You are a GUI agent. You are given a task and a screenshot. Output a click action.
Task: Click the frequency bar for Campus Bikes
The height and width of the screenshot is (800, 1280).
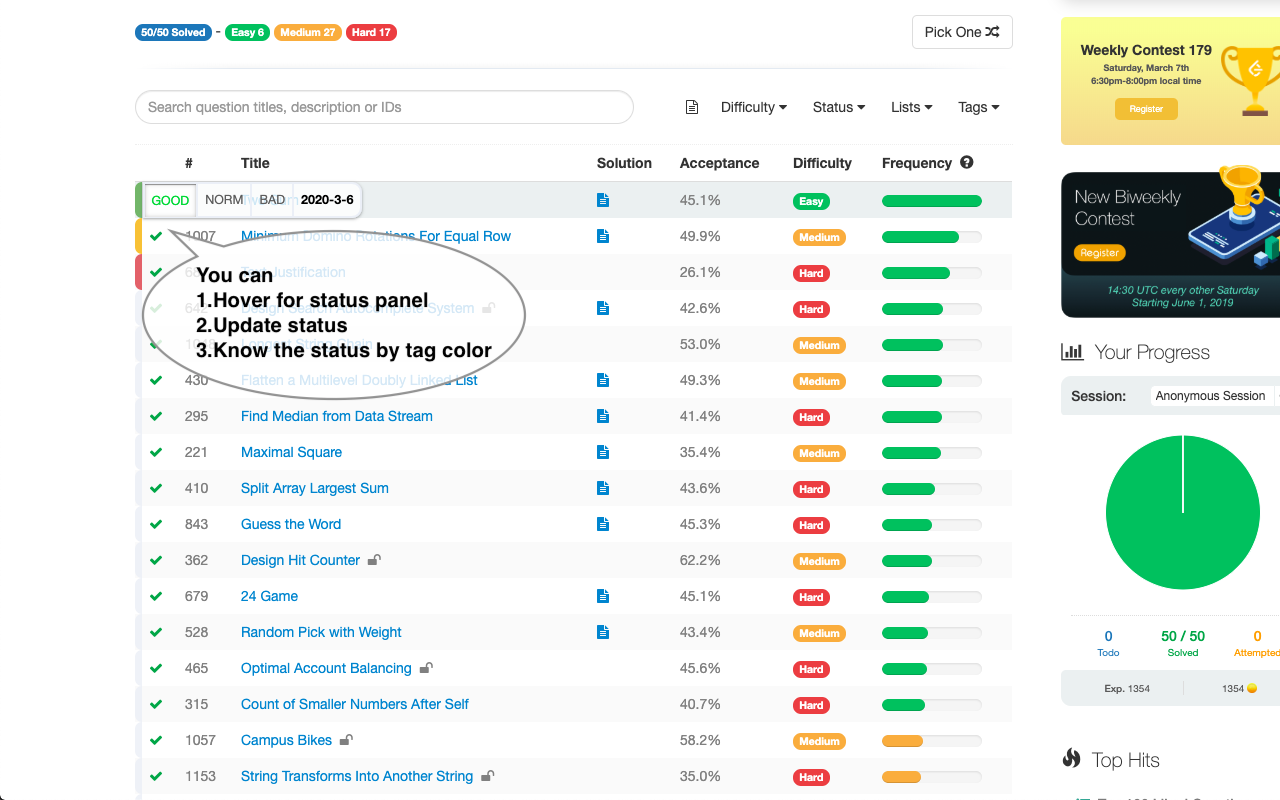click(931, 740)
